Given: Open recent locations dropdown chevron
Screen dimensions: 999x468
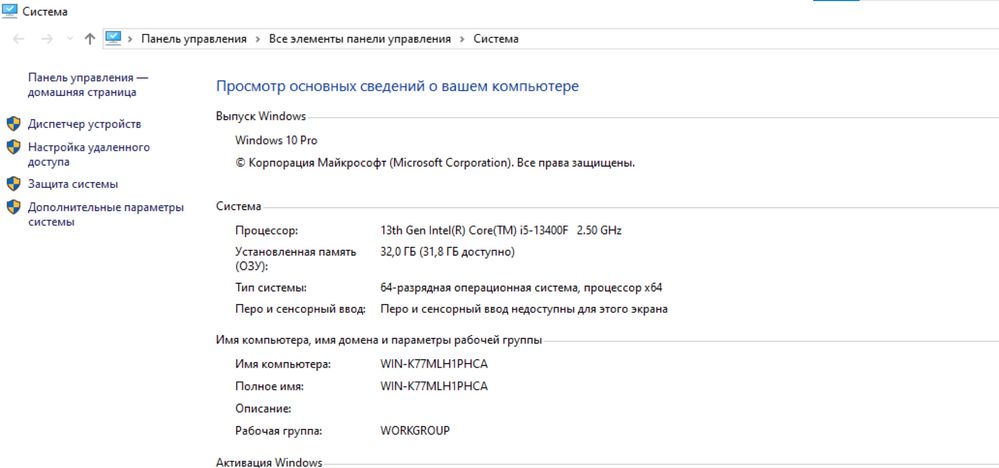Looking at the screenshot, I should [x=70, y=39].
